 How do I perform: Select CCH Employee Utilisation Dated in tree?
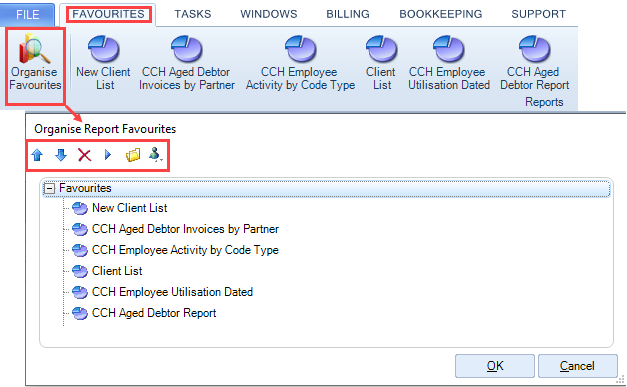coord(172,292)
